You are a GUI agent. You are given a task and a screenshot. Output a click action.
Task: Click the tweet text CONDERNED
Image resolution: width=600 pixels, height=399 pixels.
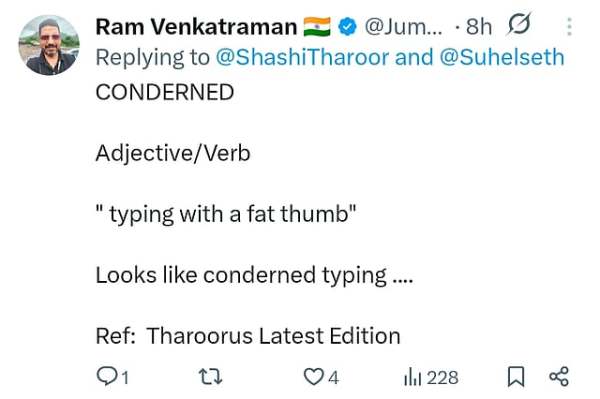pyautogui.click(x=165, y=92)
